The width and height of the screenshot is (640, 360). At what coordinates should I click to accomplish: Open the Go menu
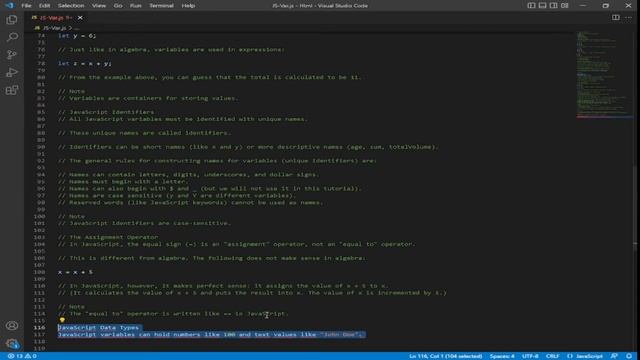tap(118, 5)
